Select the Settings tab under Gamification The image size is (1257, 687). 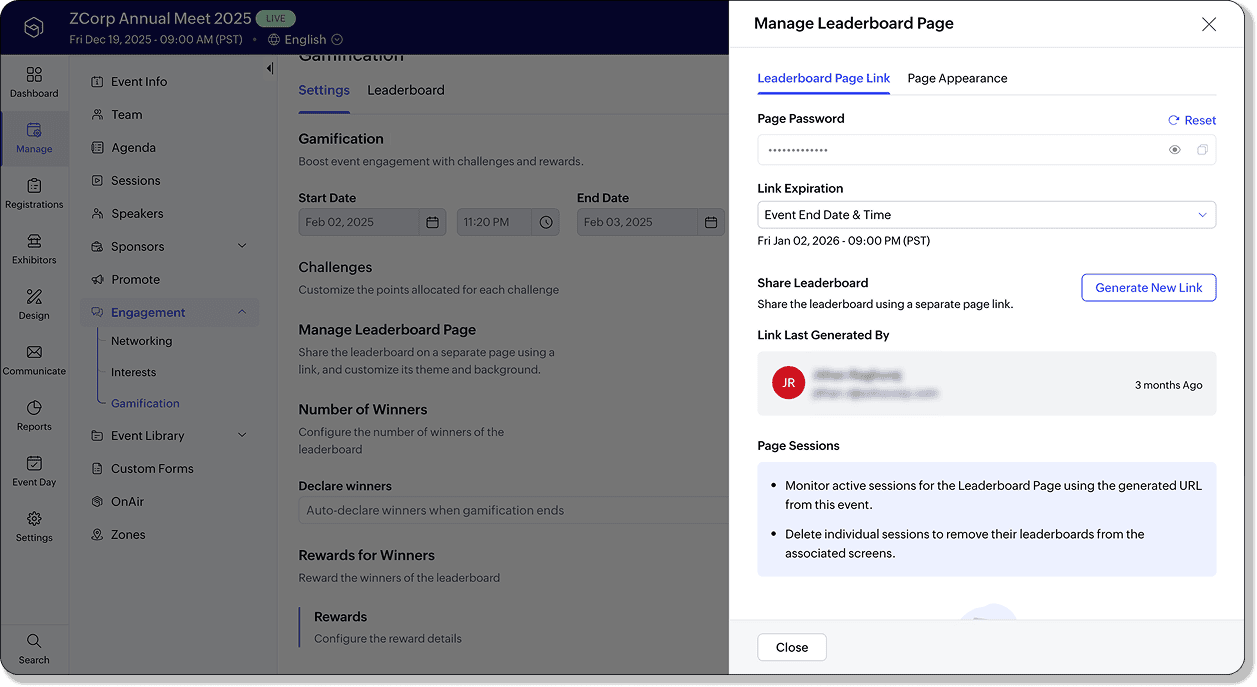pos(324,90)
